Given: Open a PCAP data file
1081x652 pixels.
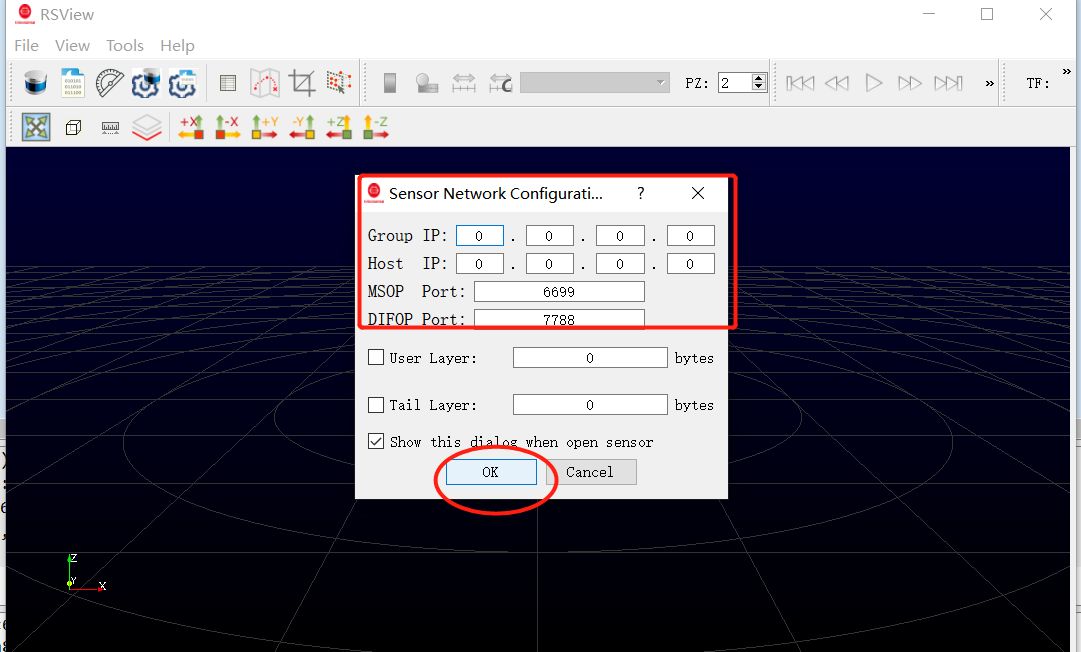Looking at the screenshot, I should point(73,83).
